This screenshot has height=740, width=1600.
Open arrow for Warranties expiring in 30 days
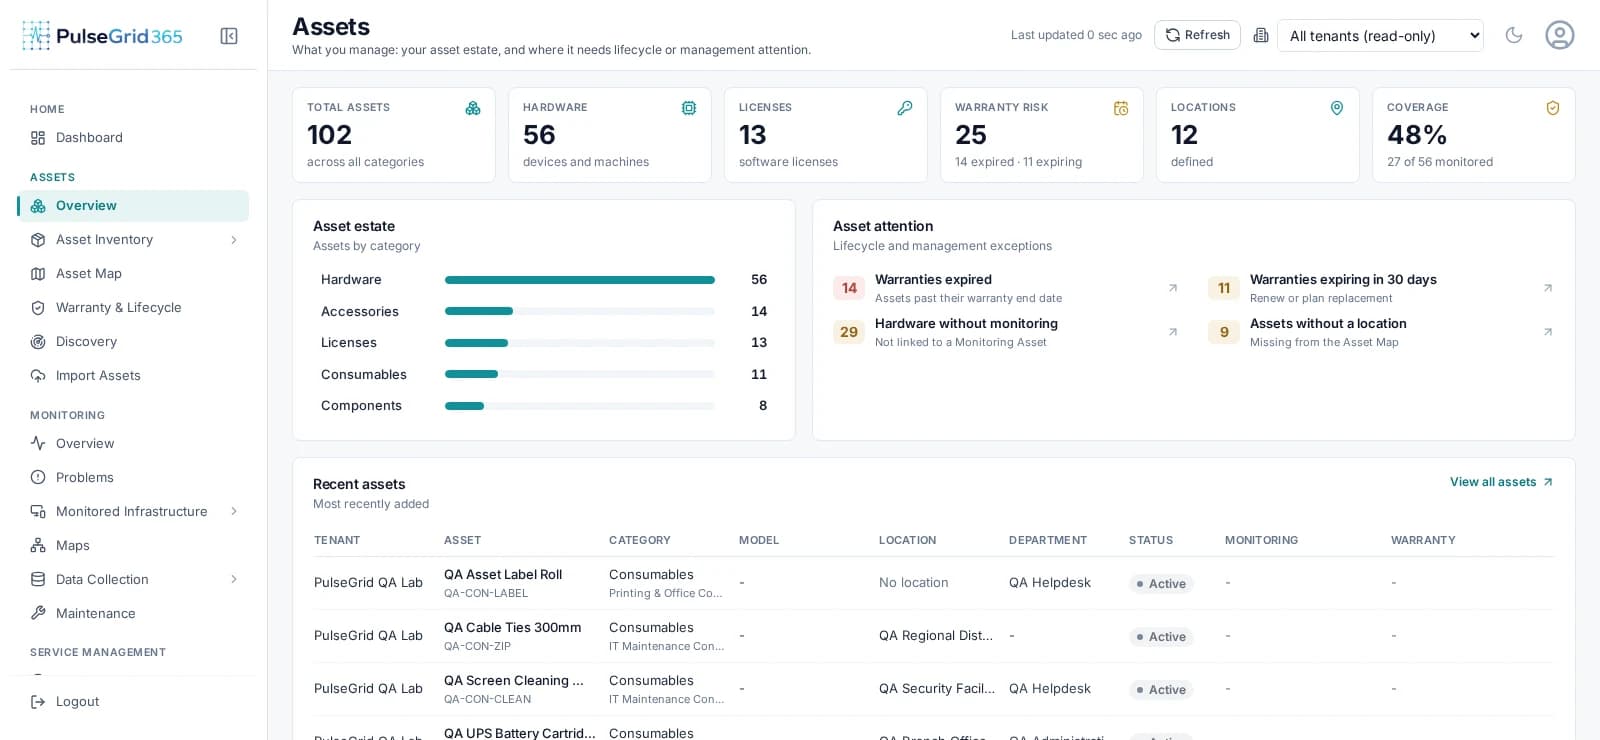tap(1548, 288)
